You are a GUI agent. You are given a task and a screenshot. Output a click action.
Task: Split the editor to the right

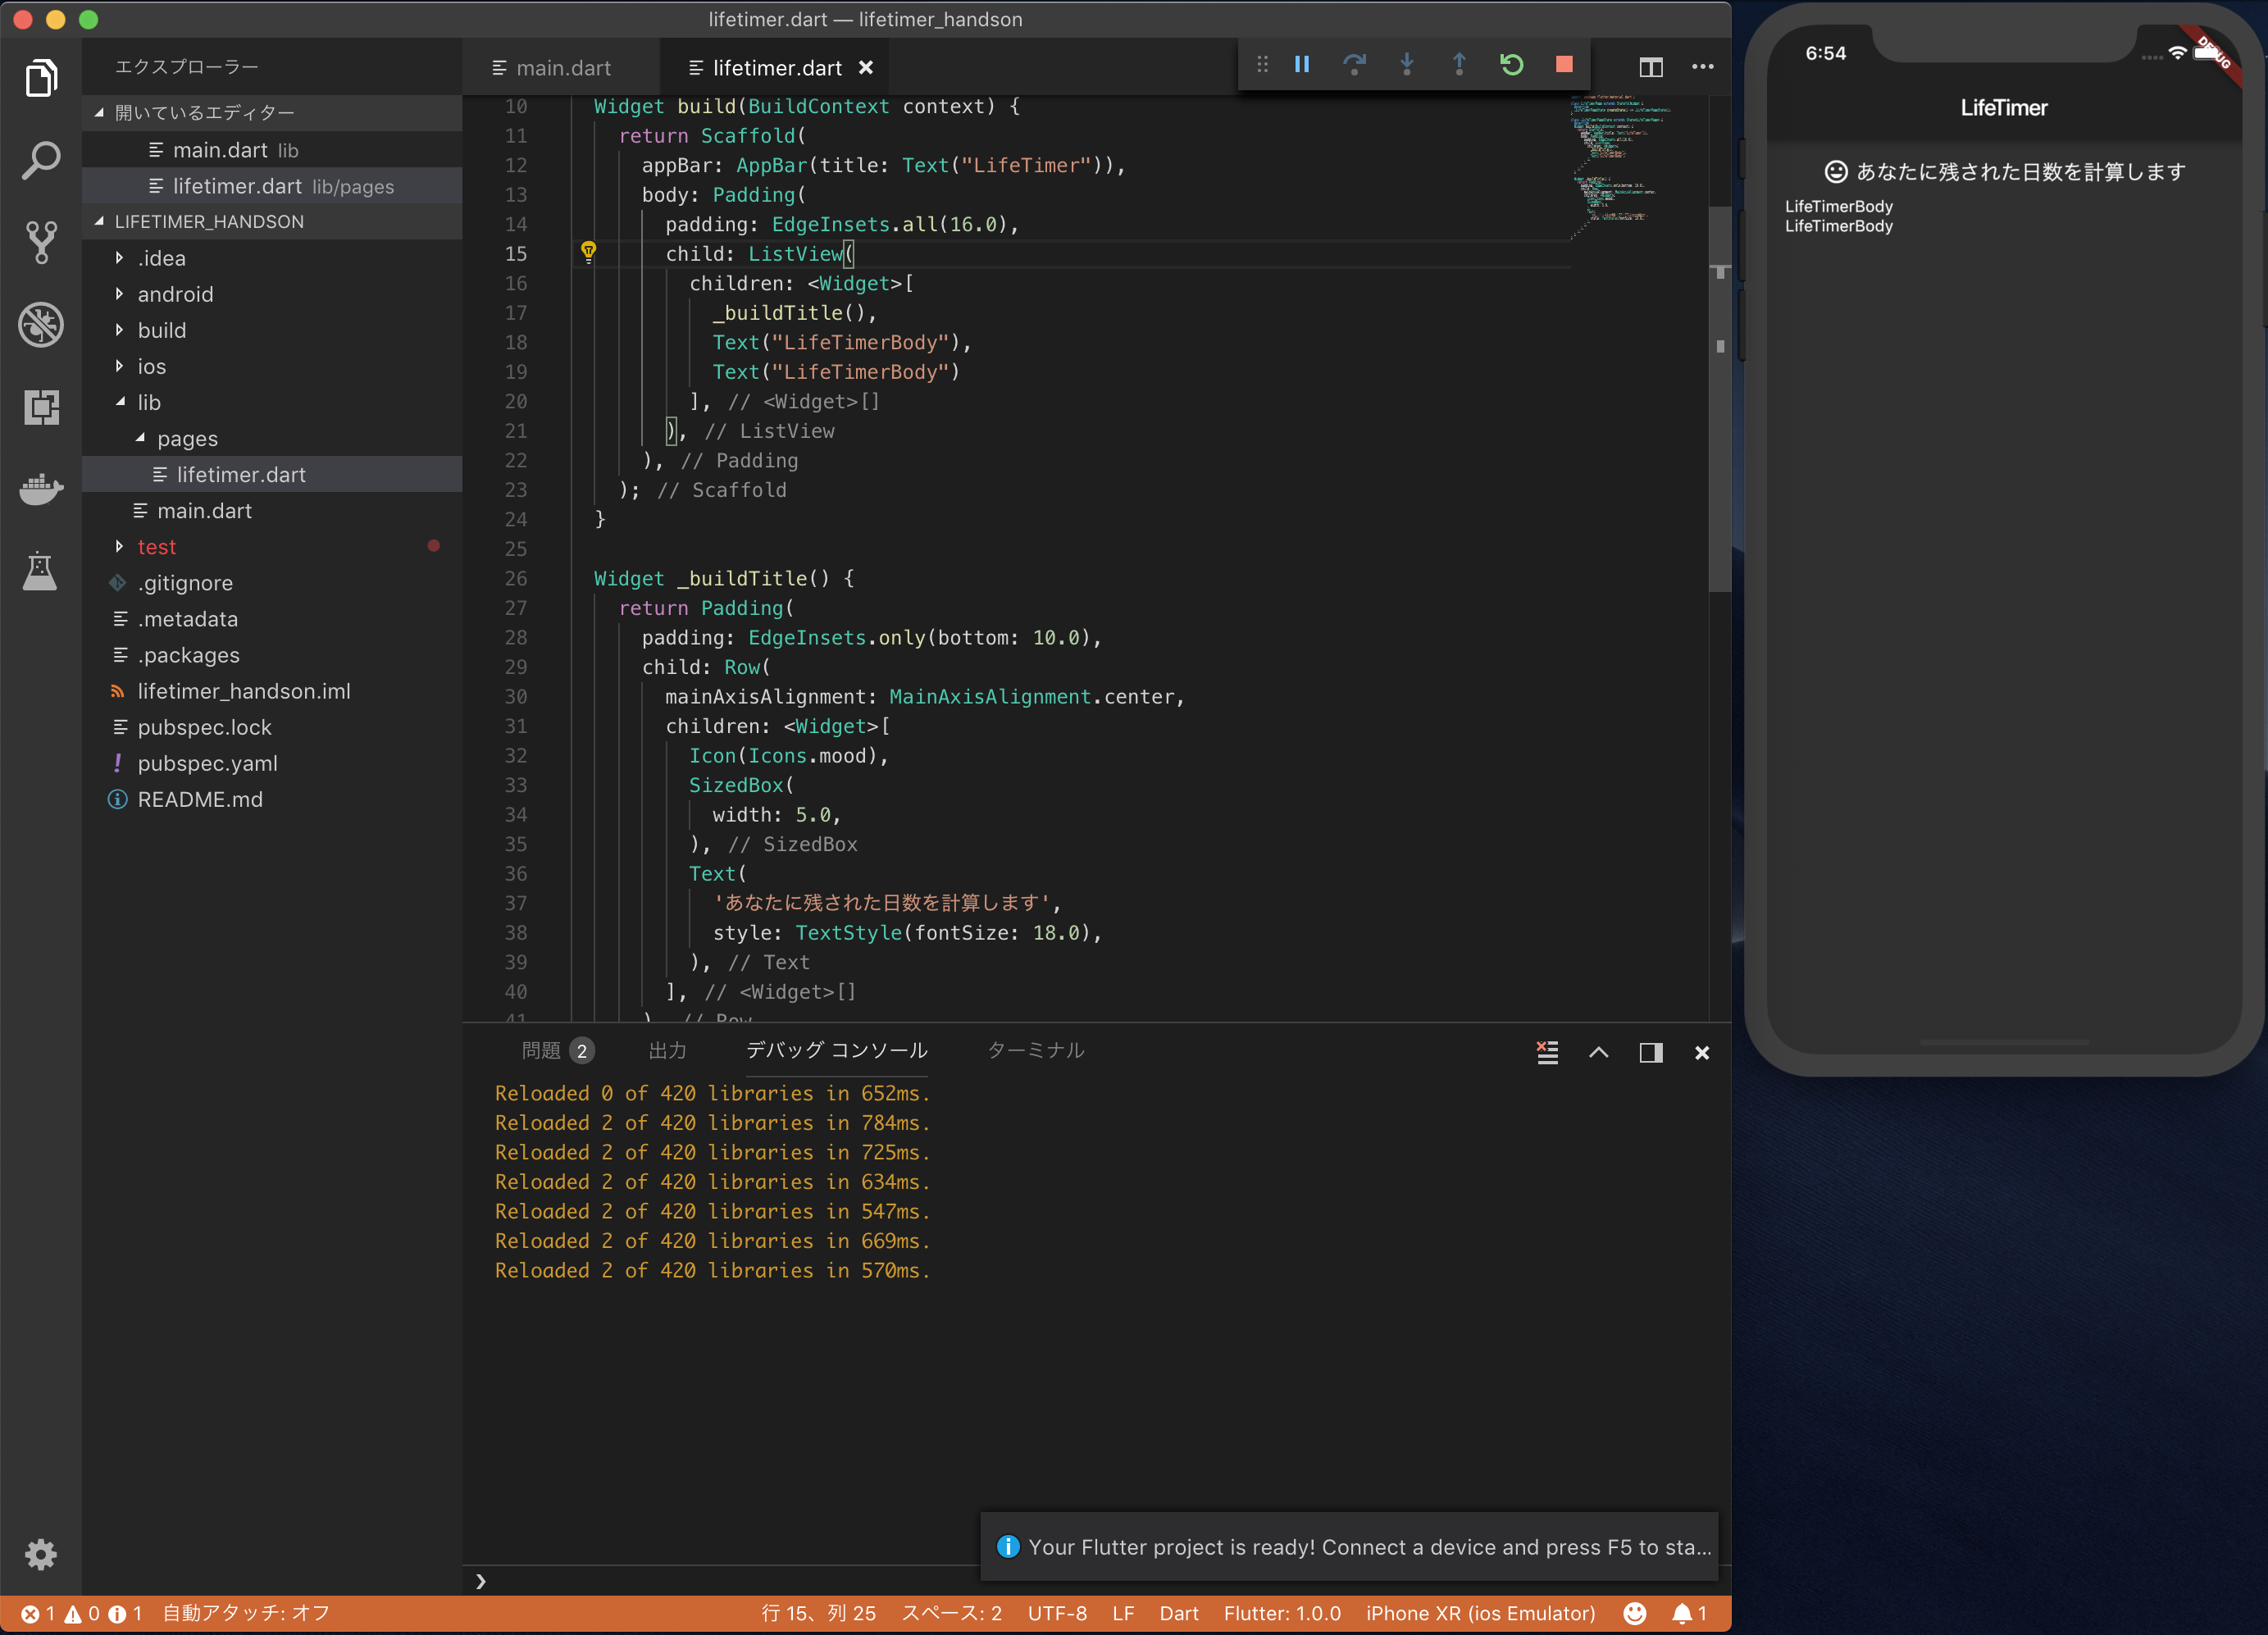(1651, 67)
